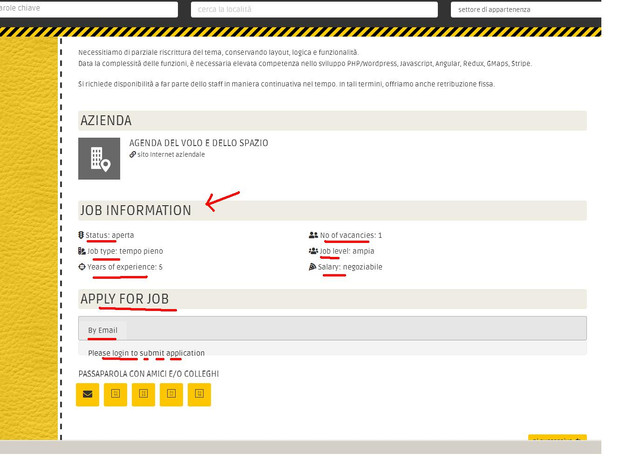Click the link icon beside company website
This screenshot has height=457, width=640.
click(133, 155)
